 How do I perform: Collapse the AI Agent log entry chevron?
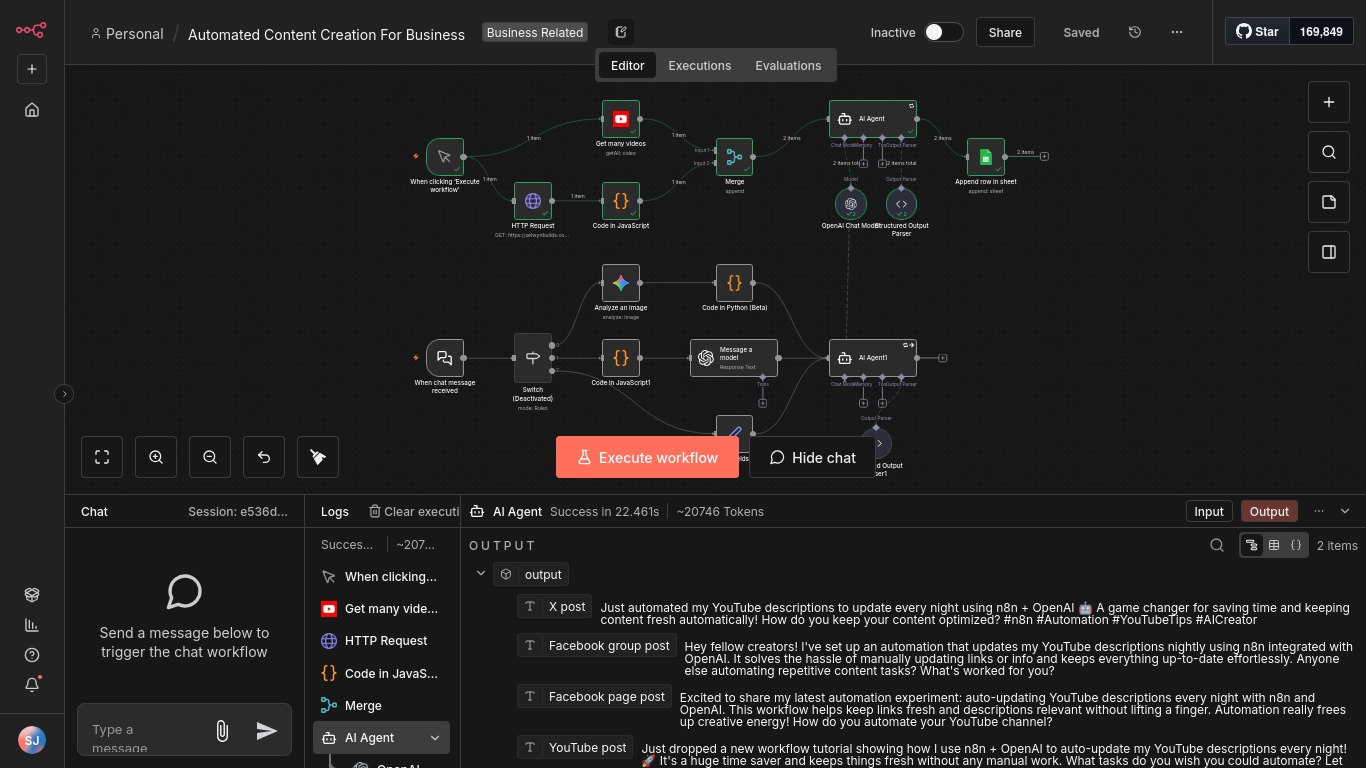pyautogui.click(x=435, y=738)
